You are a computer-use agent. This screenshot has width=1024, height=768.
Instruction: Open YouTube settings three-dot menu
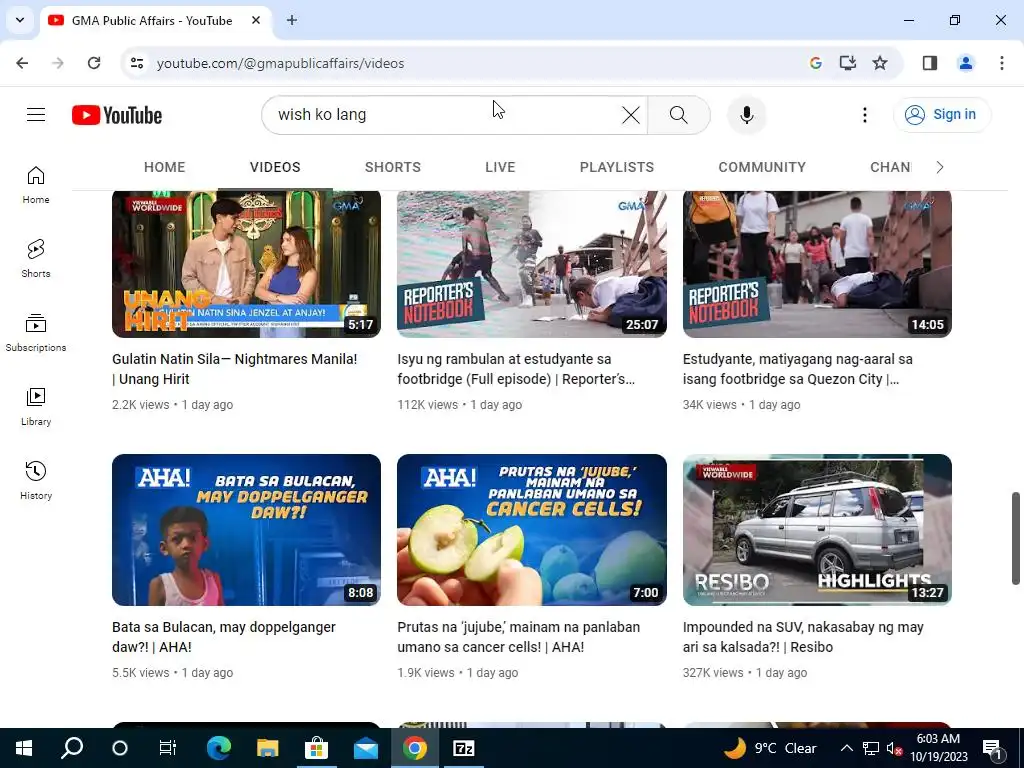[865, 115]
